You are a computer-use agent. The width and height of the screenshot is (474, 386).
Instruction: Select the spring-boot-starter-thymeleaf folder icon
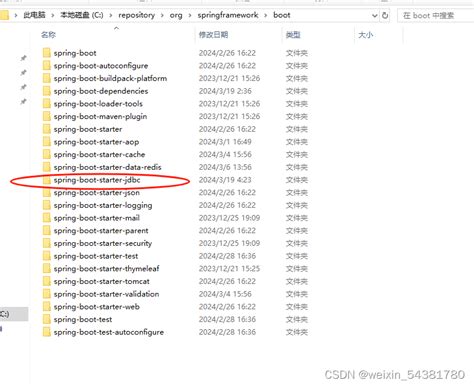(x=47, y=268)
